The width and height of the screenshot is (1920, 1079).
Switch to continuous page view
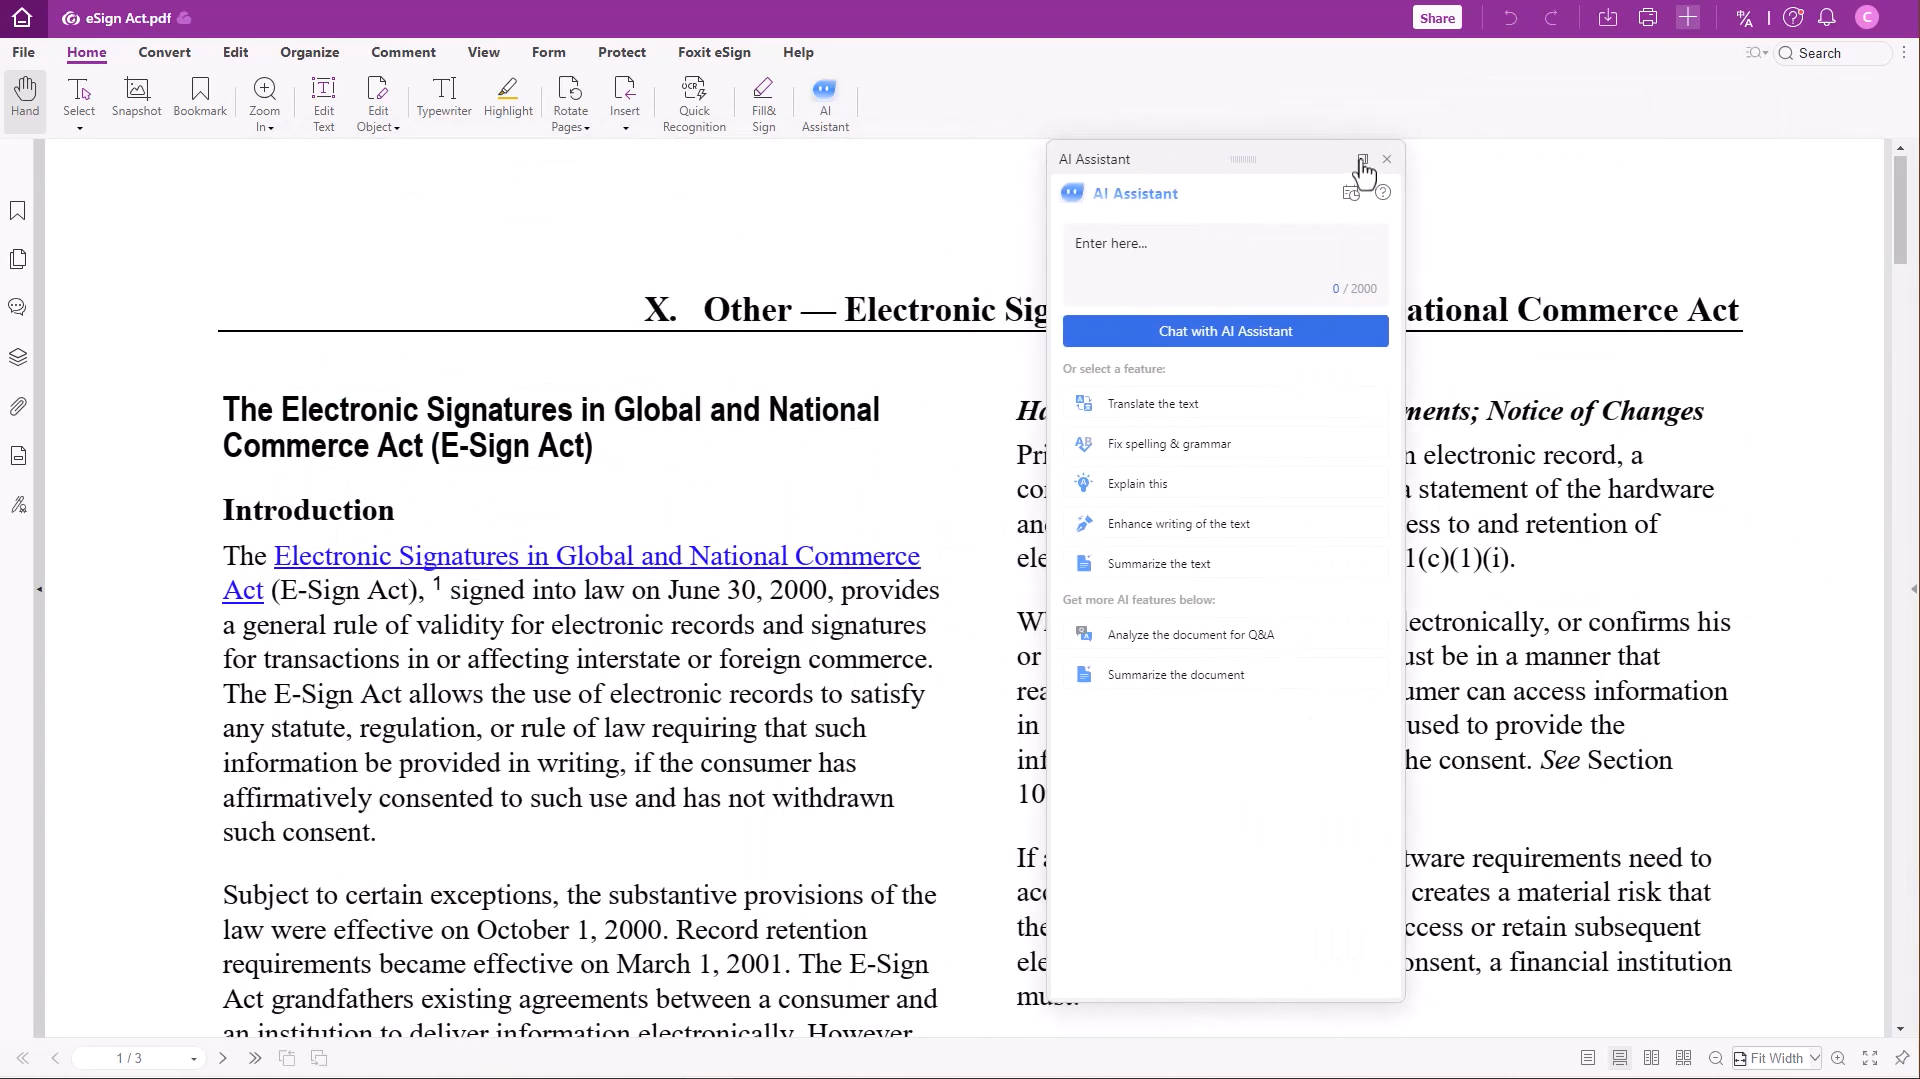[x=1620, y=1058]
